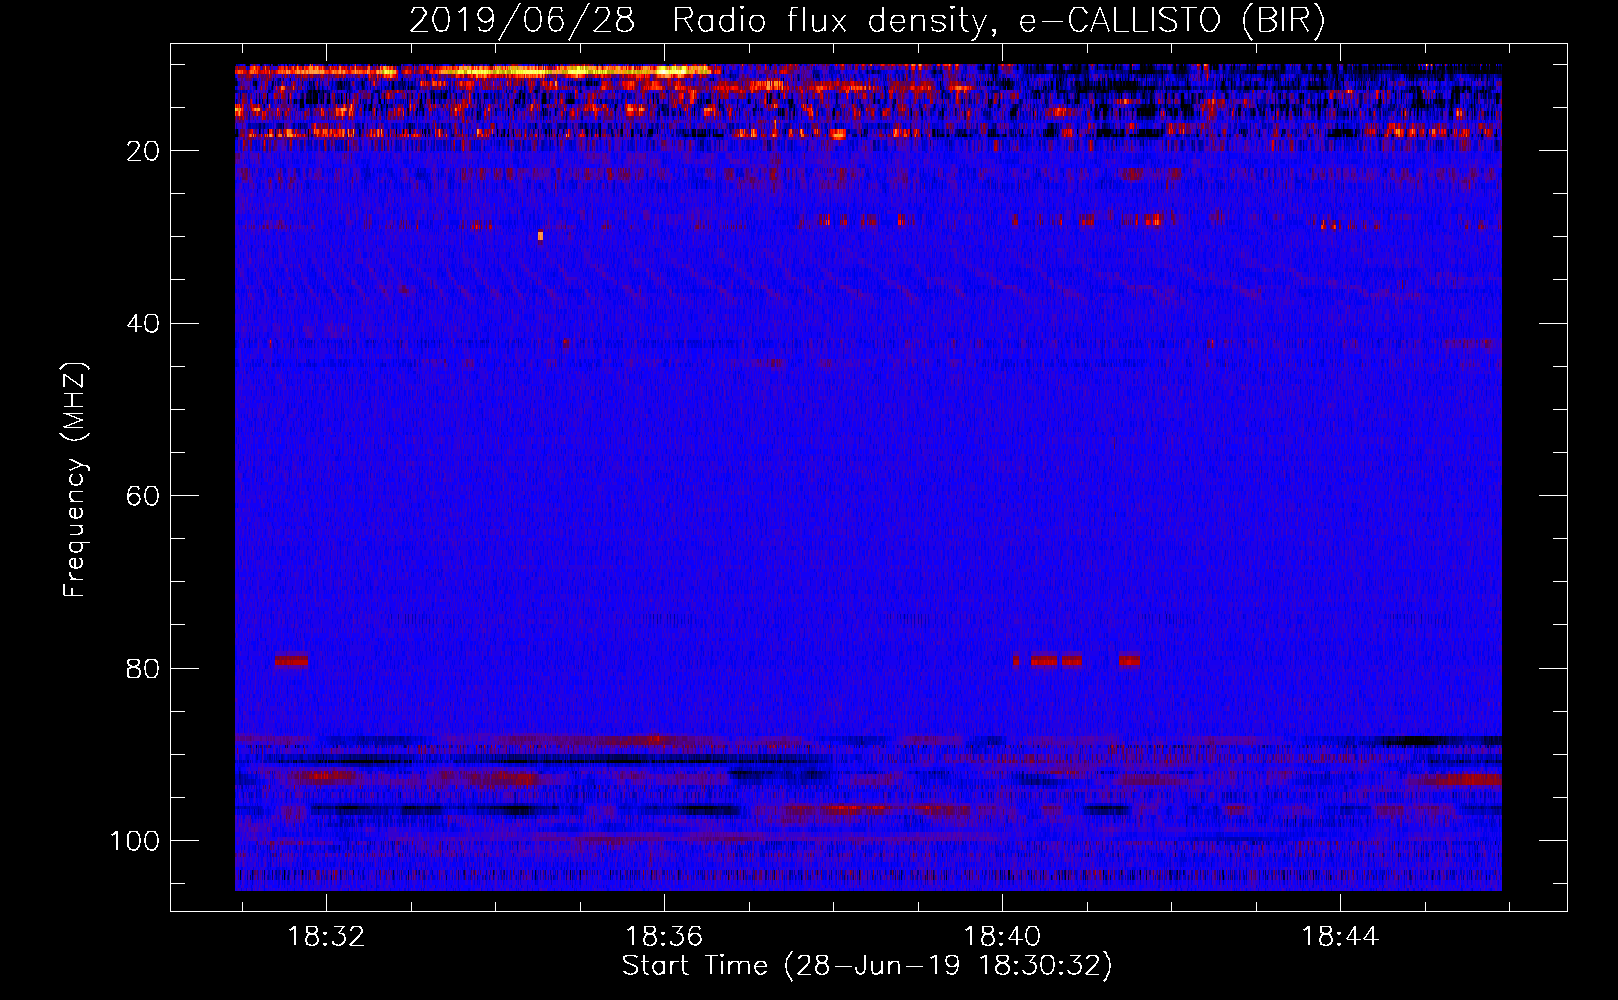Click the "Frequency (MHZ)" axis label

[x=75, y=480]
